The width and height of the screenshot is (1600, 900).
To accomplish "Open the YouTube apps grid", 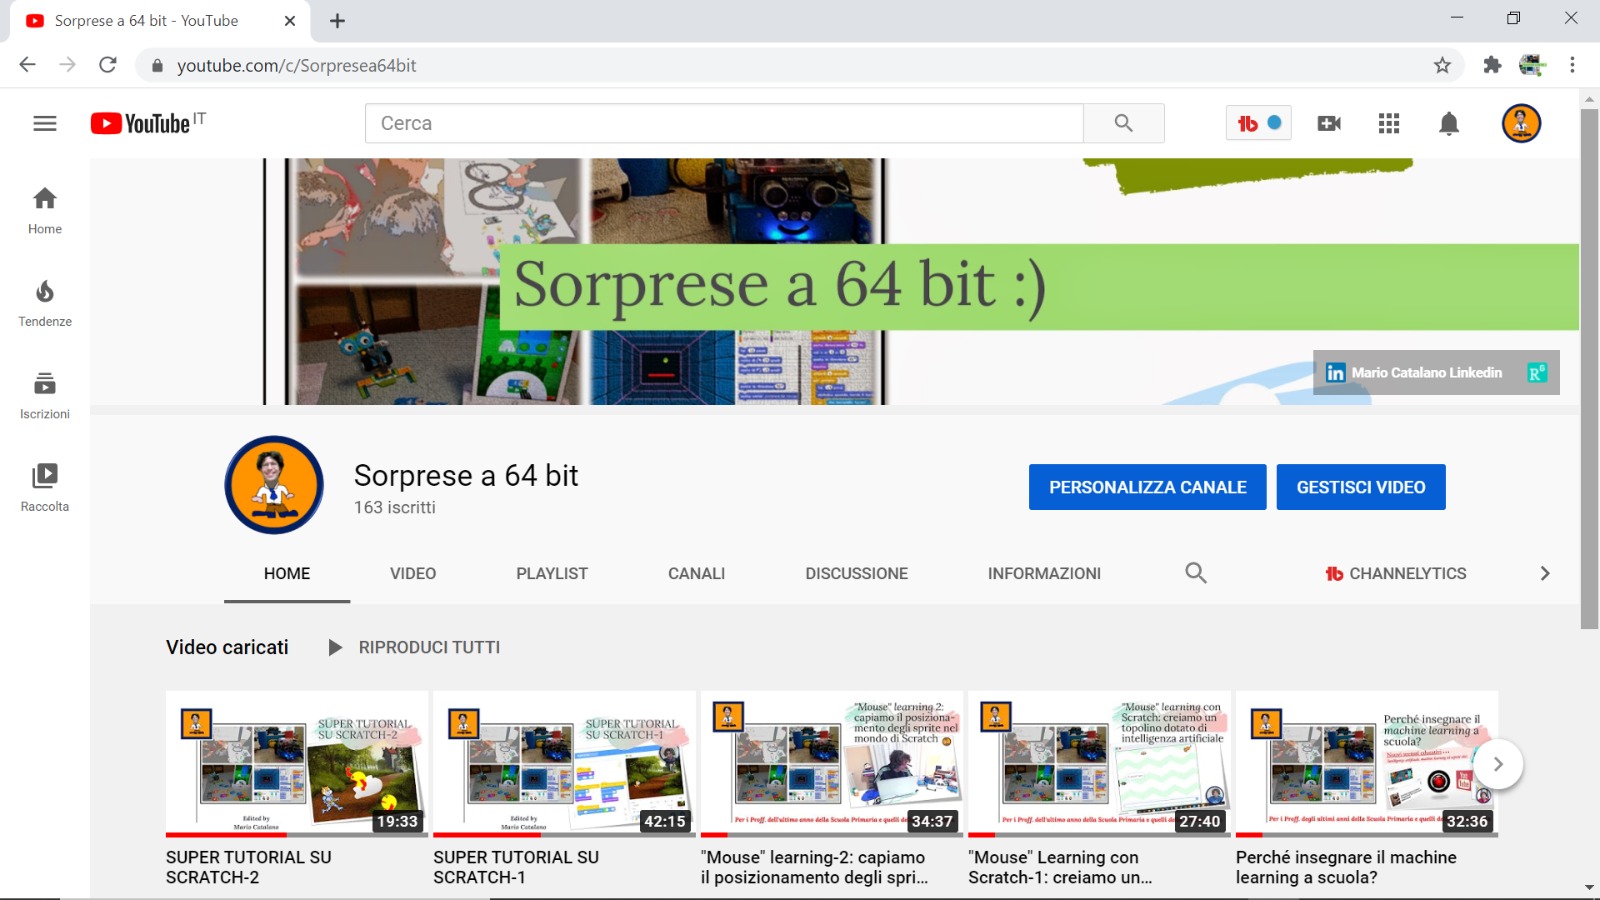I will point(1389,123).
